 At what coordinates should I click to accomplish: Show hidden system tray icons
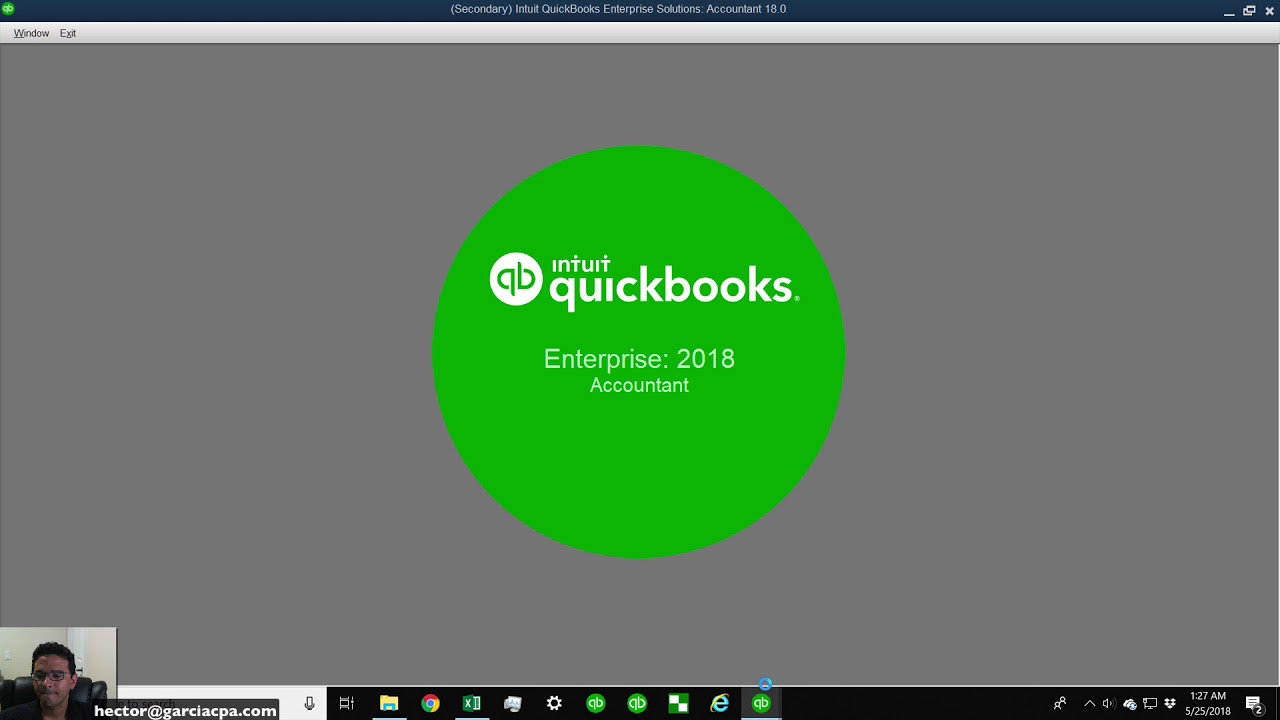1089,704
